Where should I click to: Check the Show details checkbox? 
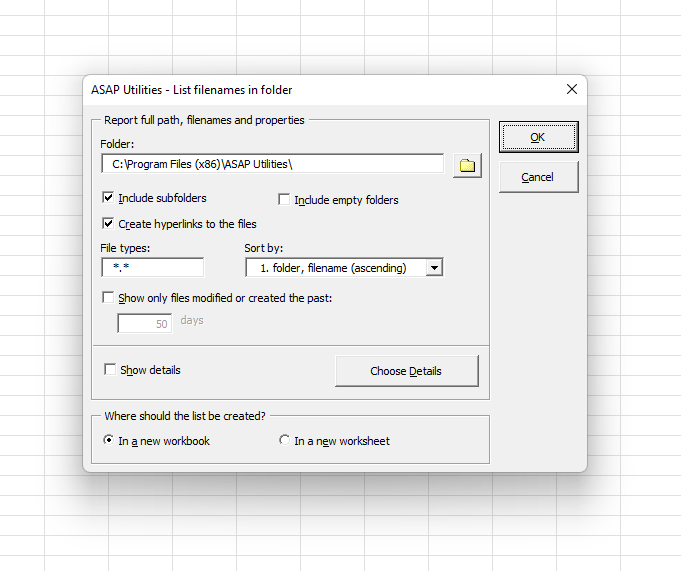coord(110,370)
